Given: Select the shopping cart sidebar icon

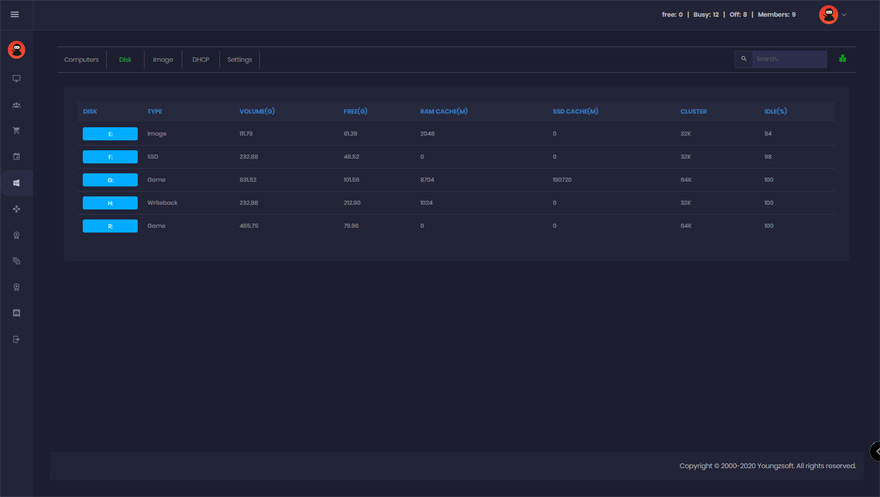Looking at the screenshot, I should pos(16,131).
